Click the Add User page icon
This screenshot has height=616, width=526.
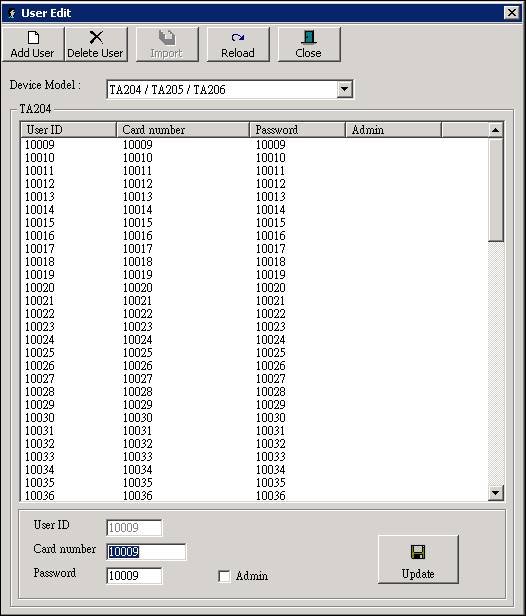33,37
